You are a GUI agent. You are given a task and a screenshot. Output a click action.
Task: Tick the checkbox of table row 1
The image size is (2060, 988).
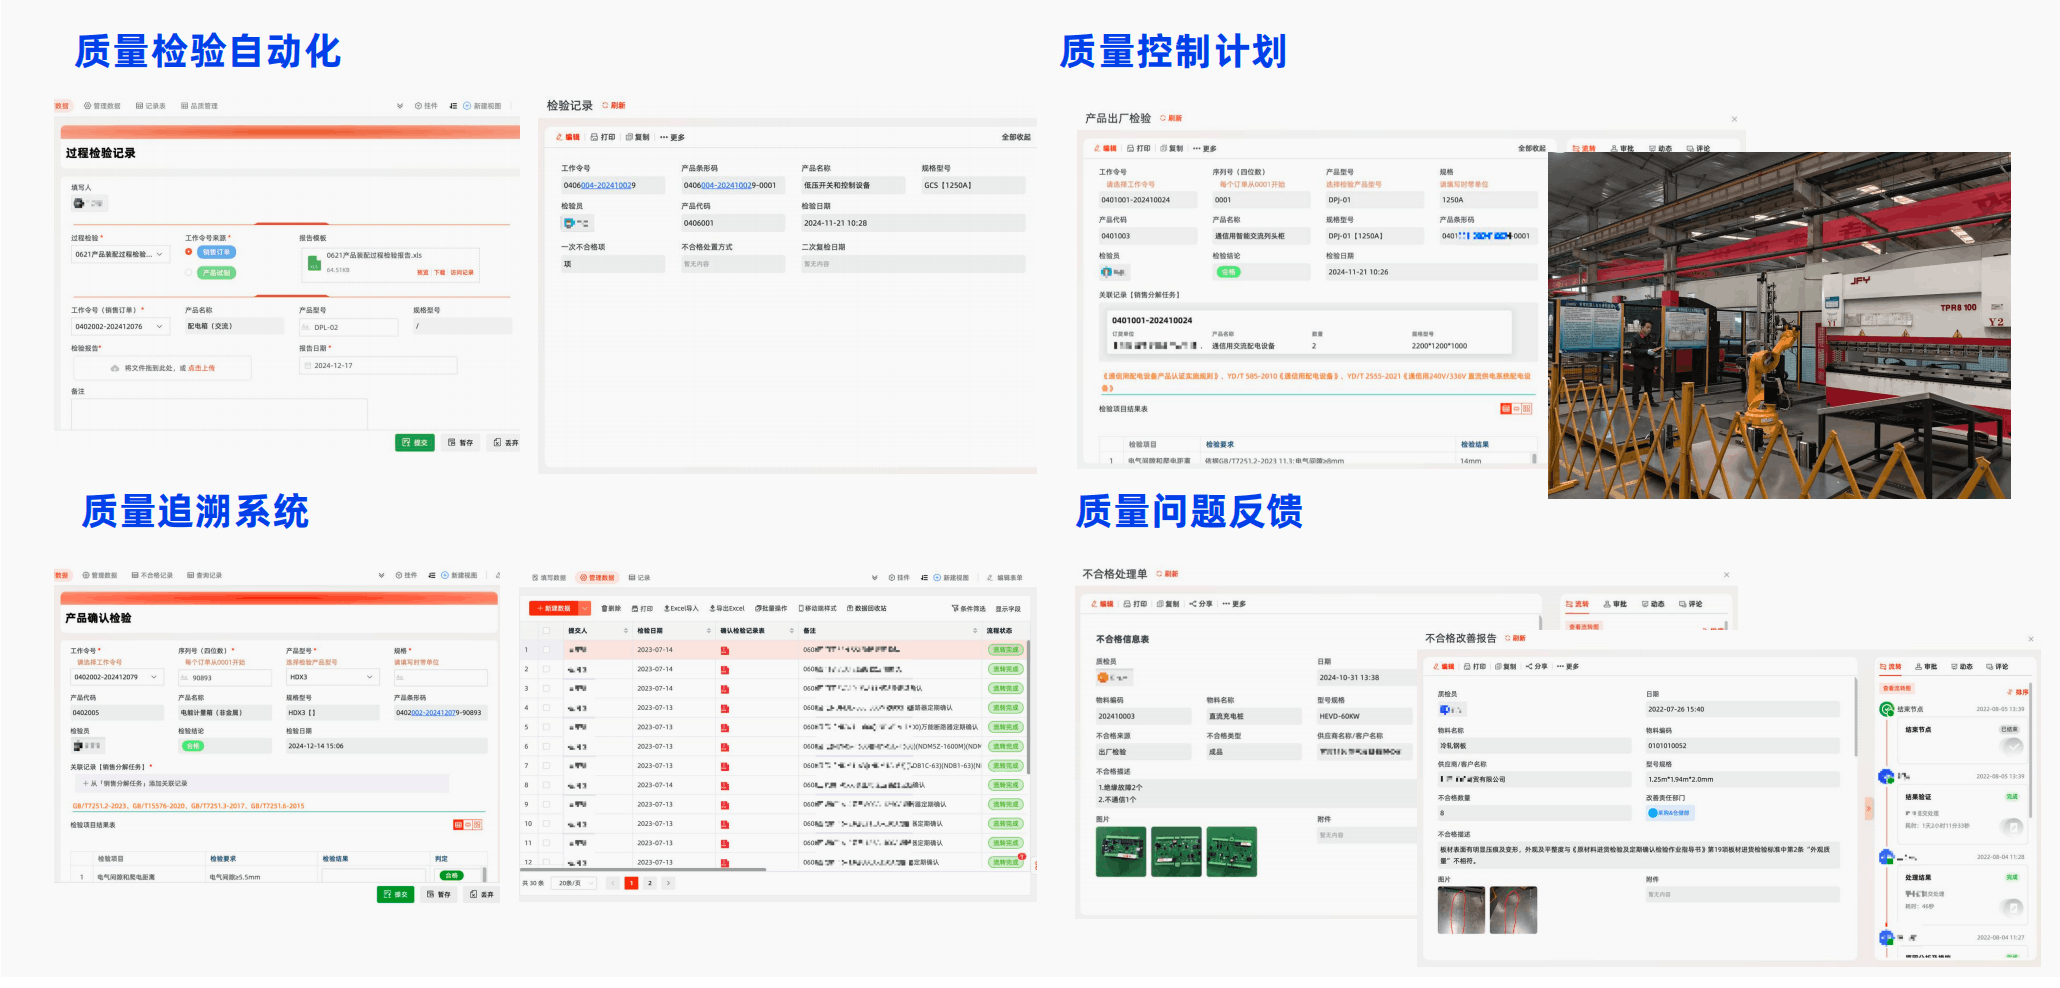coord(546,650)
